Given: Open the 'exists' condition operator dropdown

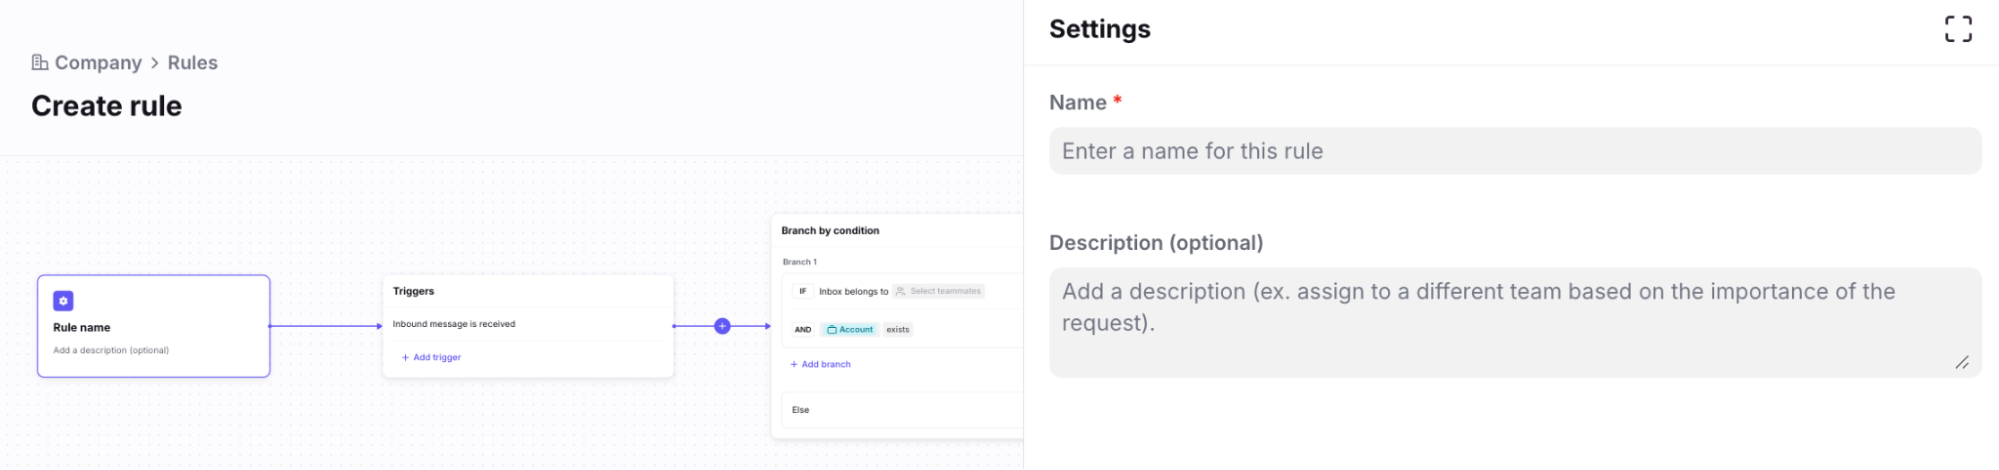Looking at the screenshot, I should click(897, 330).
